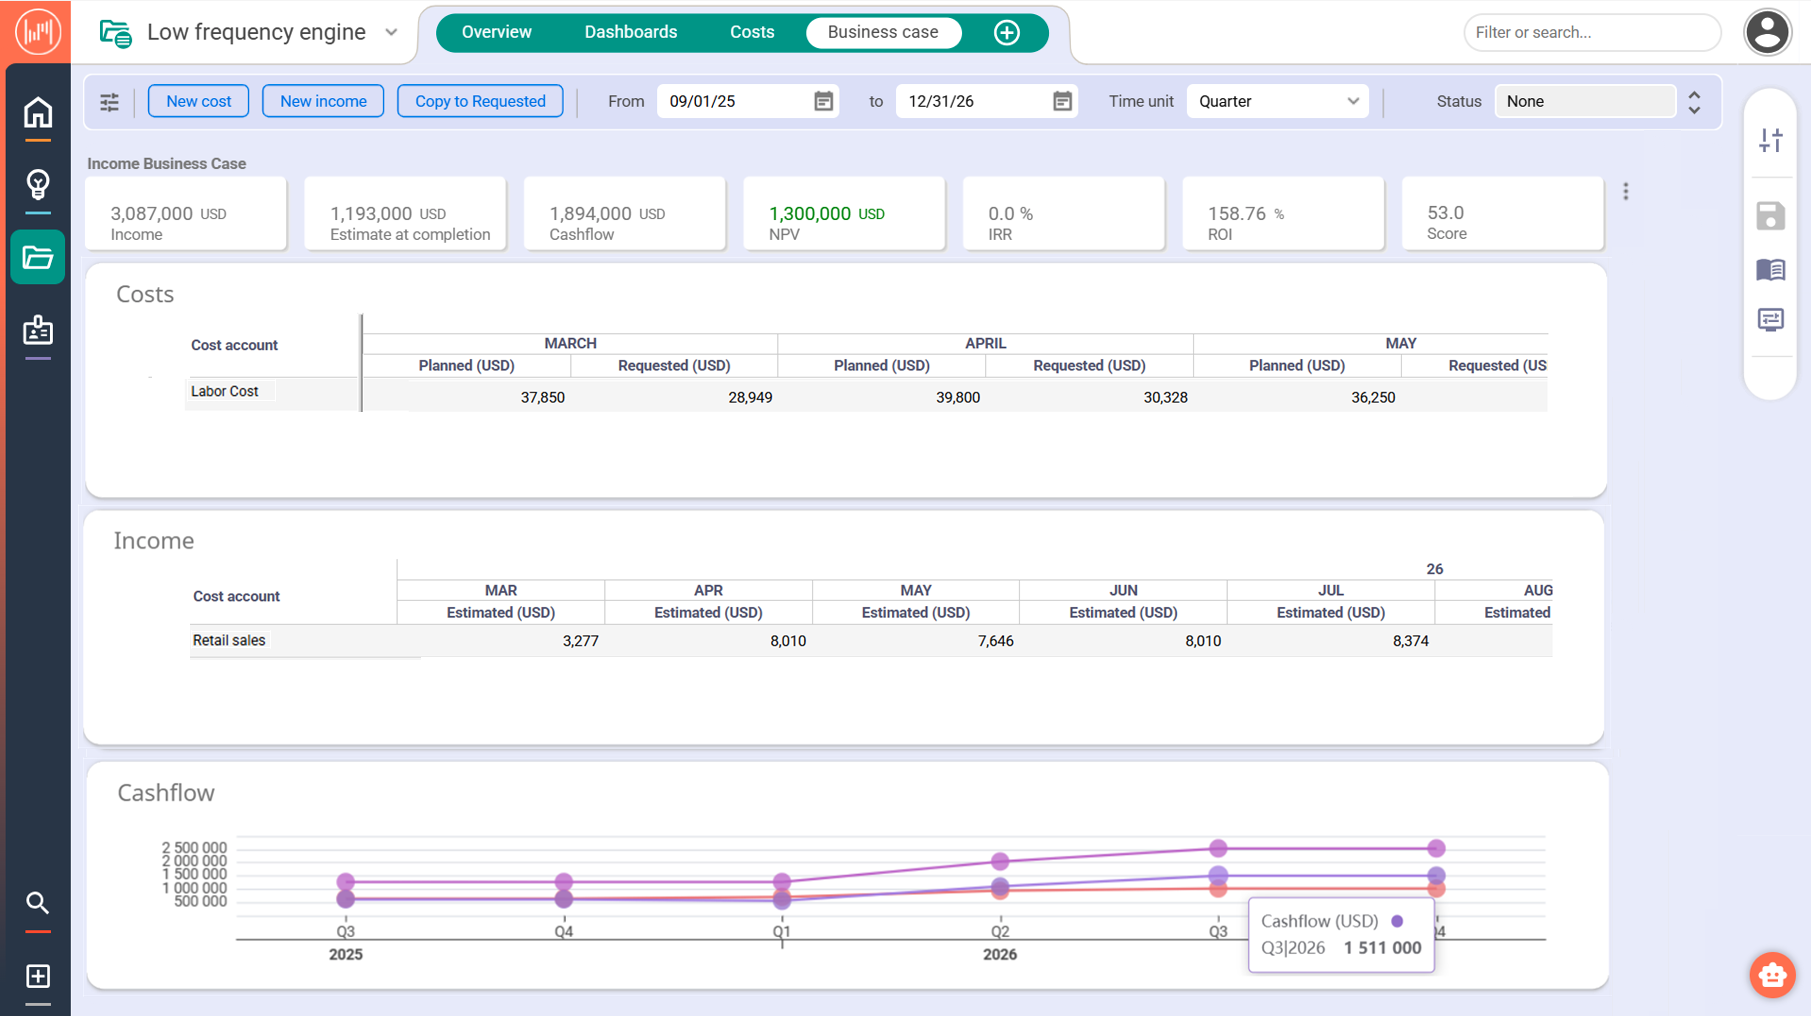The width and height of the screenshot is (1811, 1016).
Task: Click the March planned value 37,850
Action: [x=543, y=397]
